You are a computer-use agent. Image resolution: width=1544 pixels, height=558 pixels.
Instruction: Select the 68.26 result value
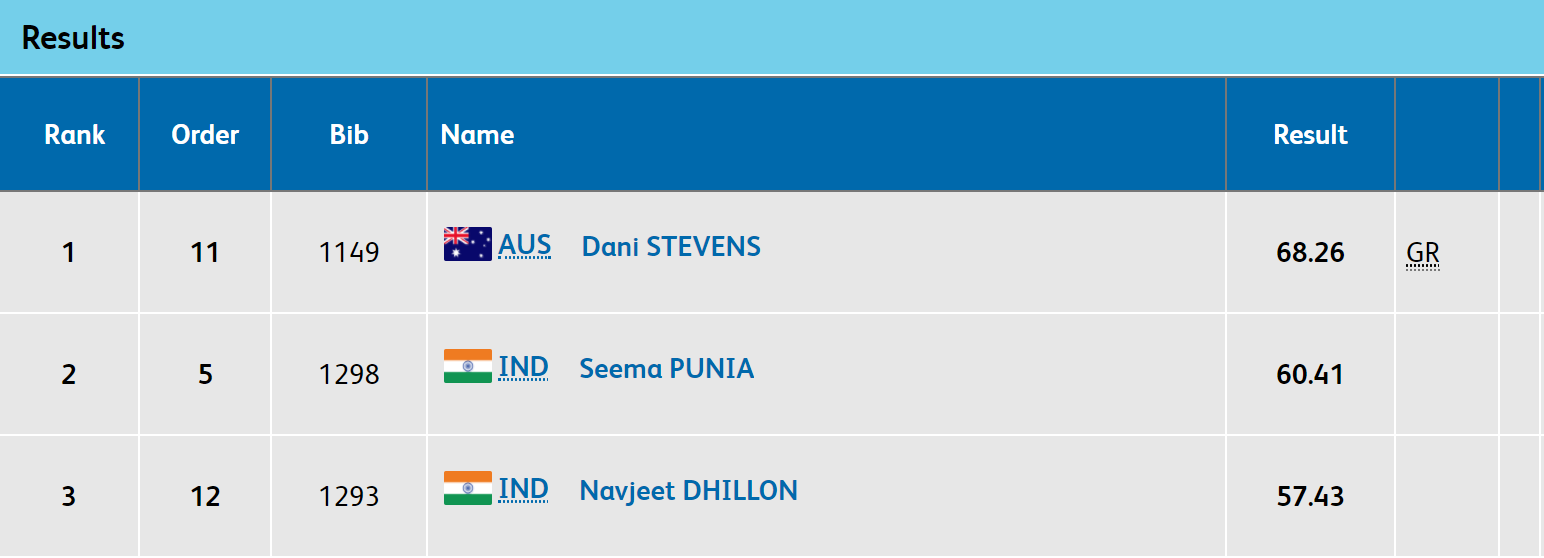[1310, 252]
